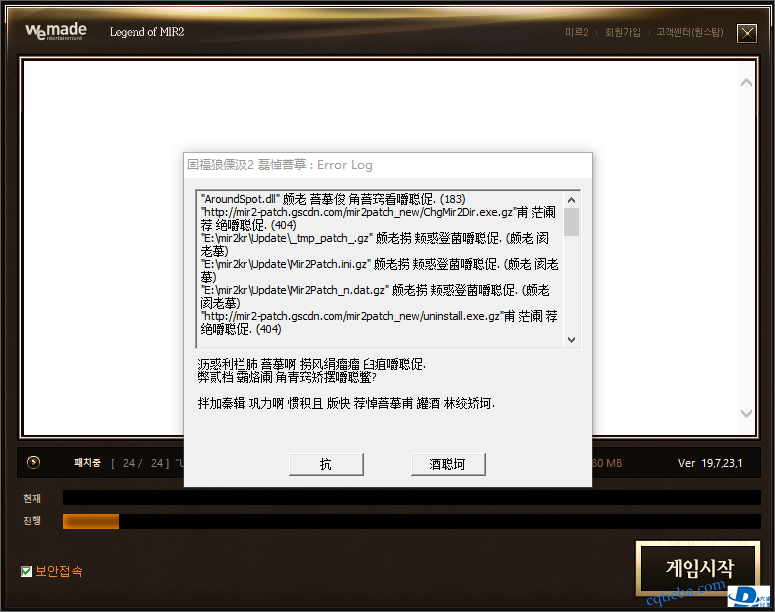Image resolution: width=775 pixels, height=612 pixels.
Task: Click the 현재 progress bar
Action: (x=412, y=498)
